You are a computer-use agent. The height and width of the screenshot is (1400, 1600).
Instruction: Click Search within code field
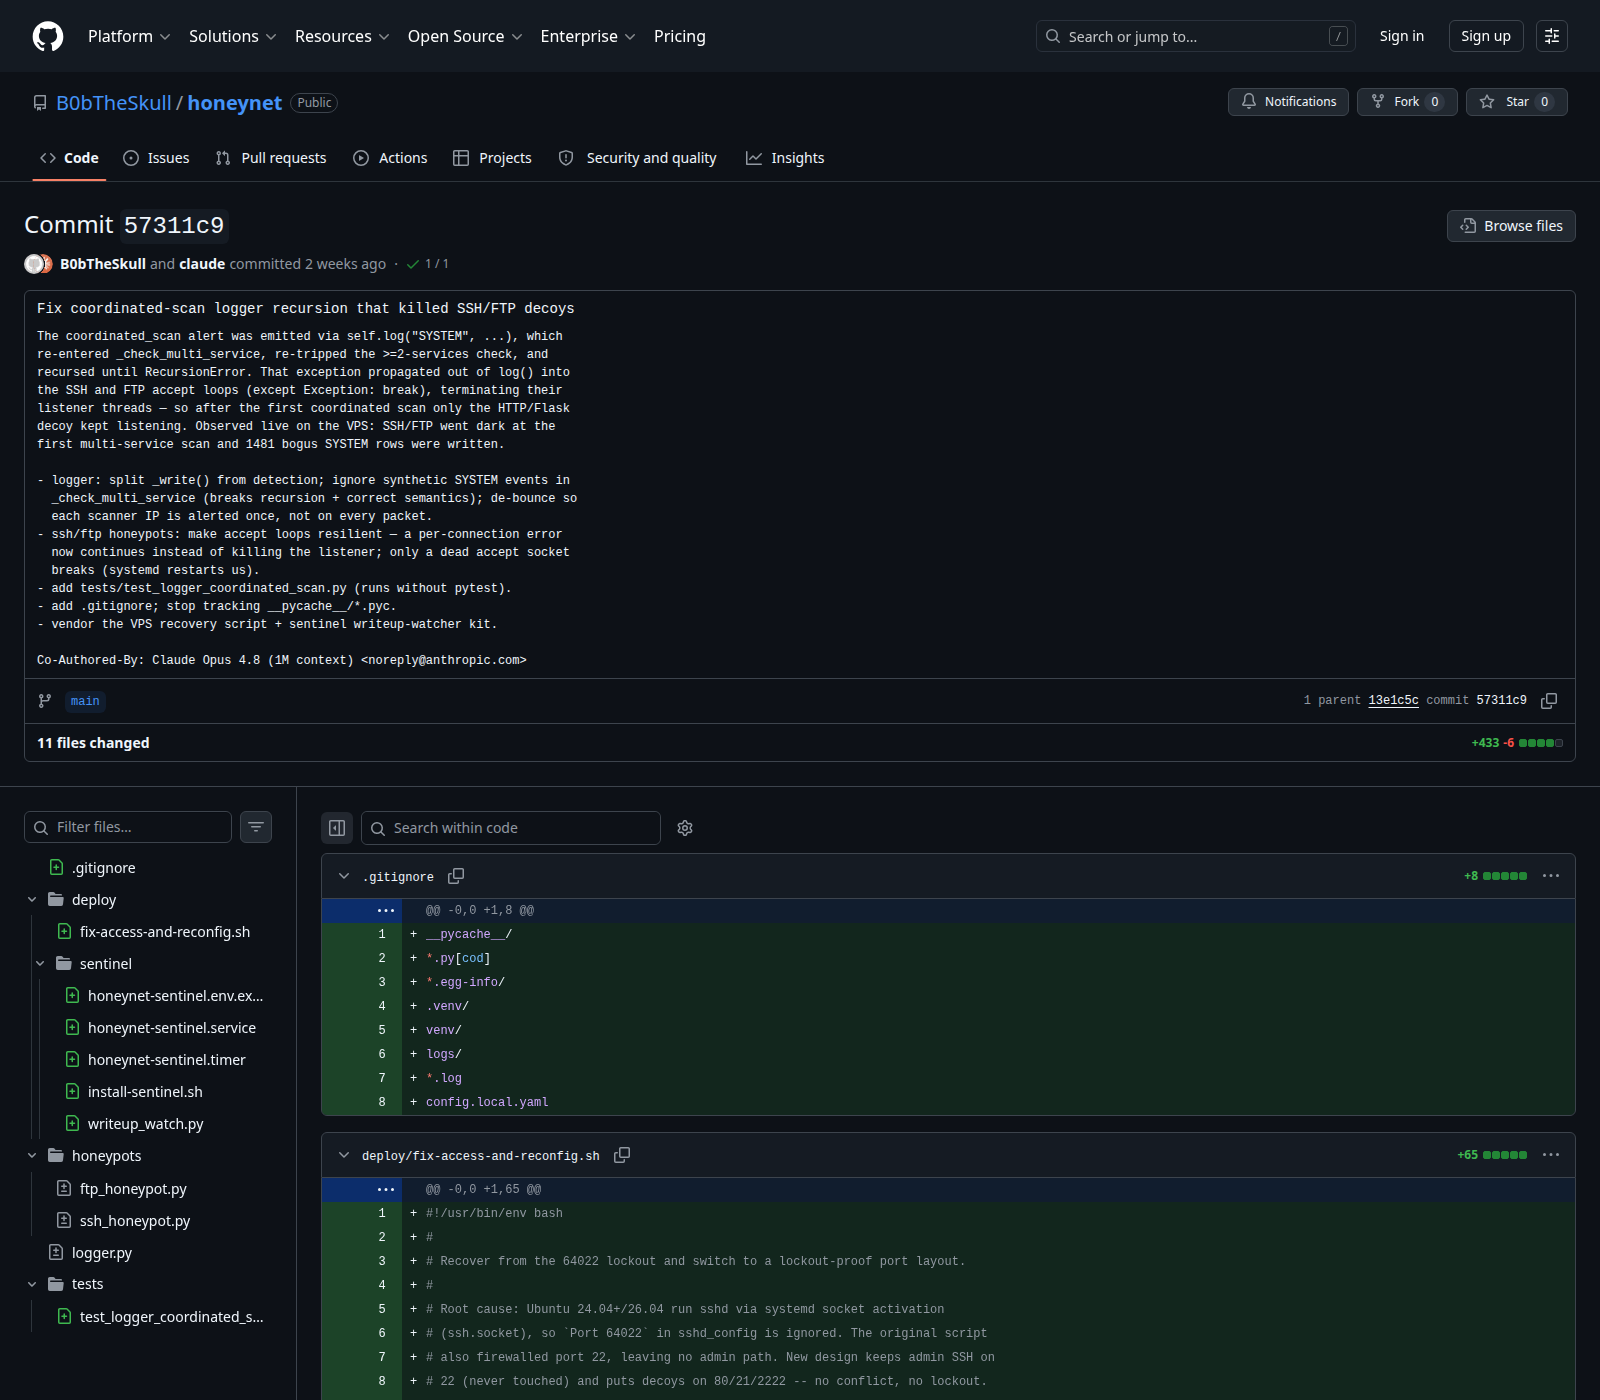[510, 828]
